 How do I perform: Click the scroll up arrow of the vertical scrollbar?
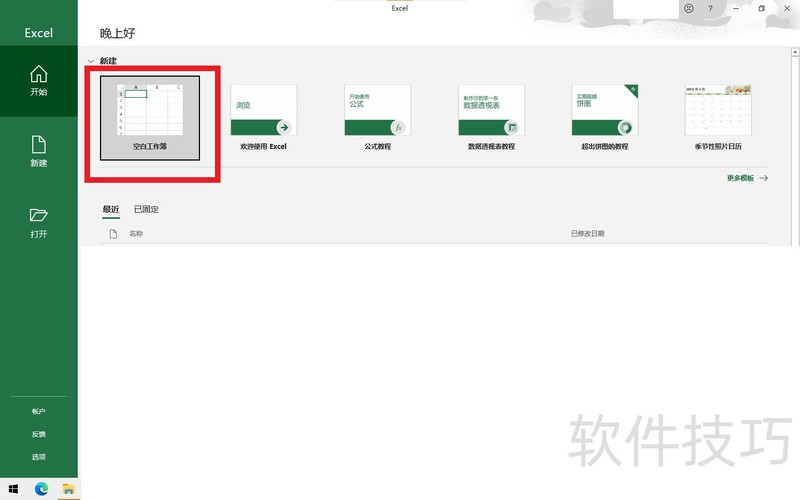point(795,53)
